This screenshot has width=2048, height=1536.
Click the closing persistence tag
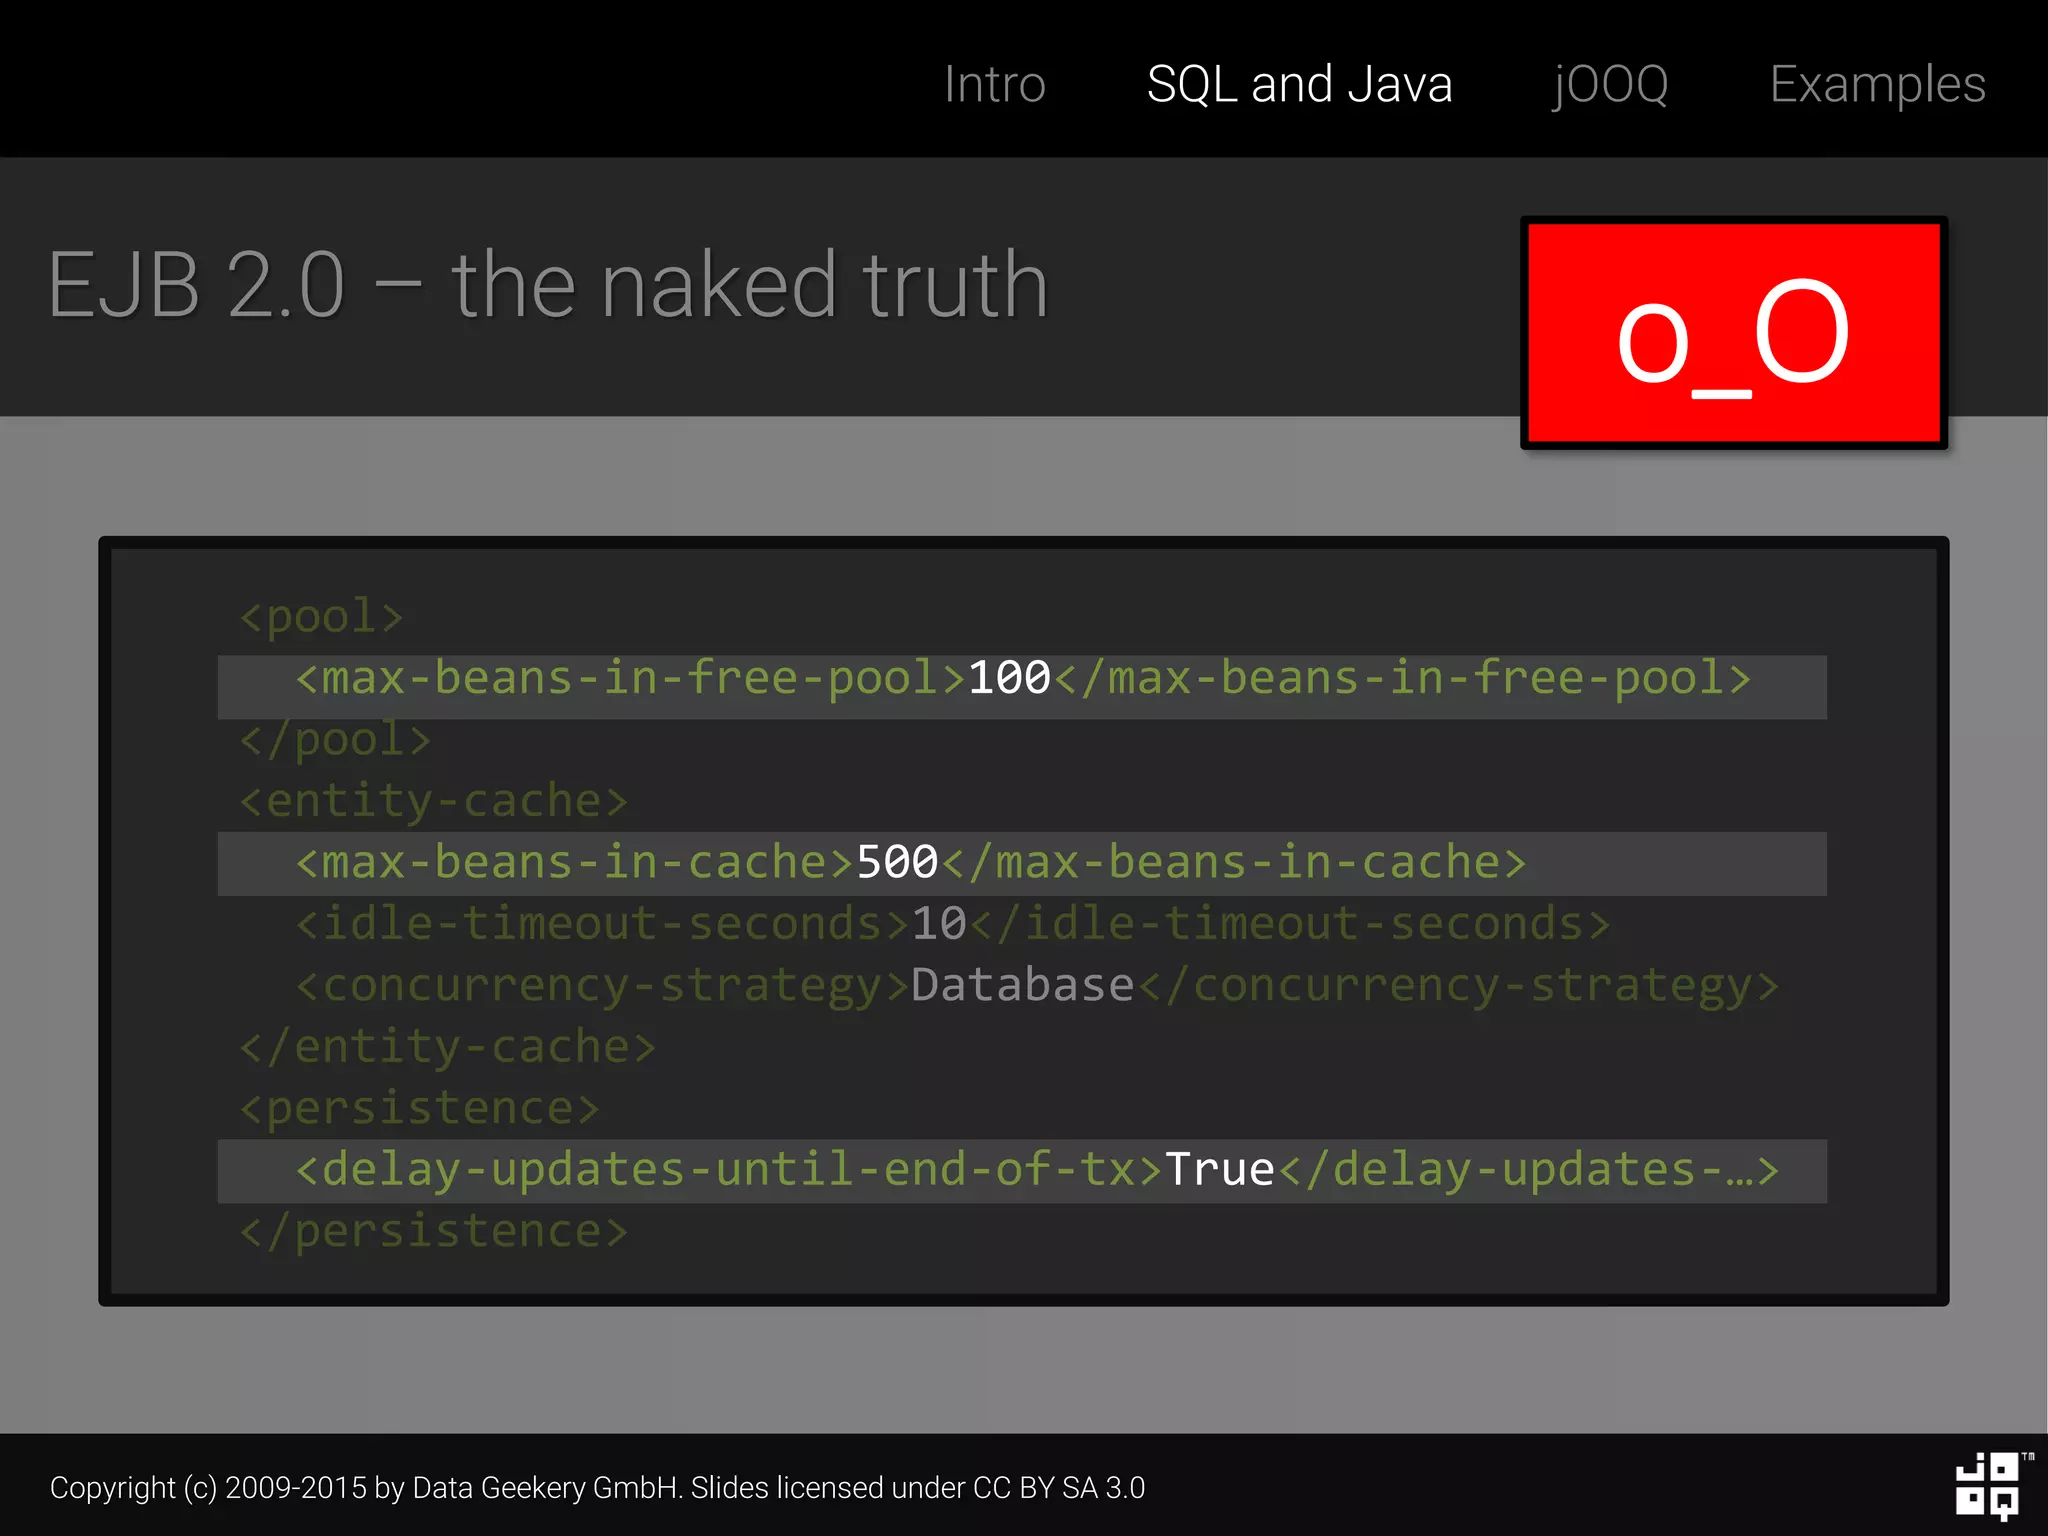(433, 1231)
